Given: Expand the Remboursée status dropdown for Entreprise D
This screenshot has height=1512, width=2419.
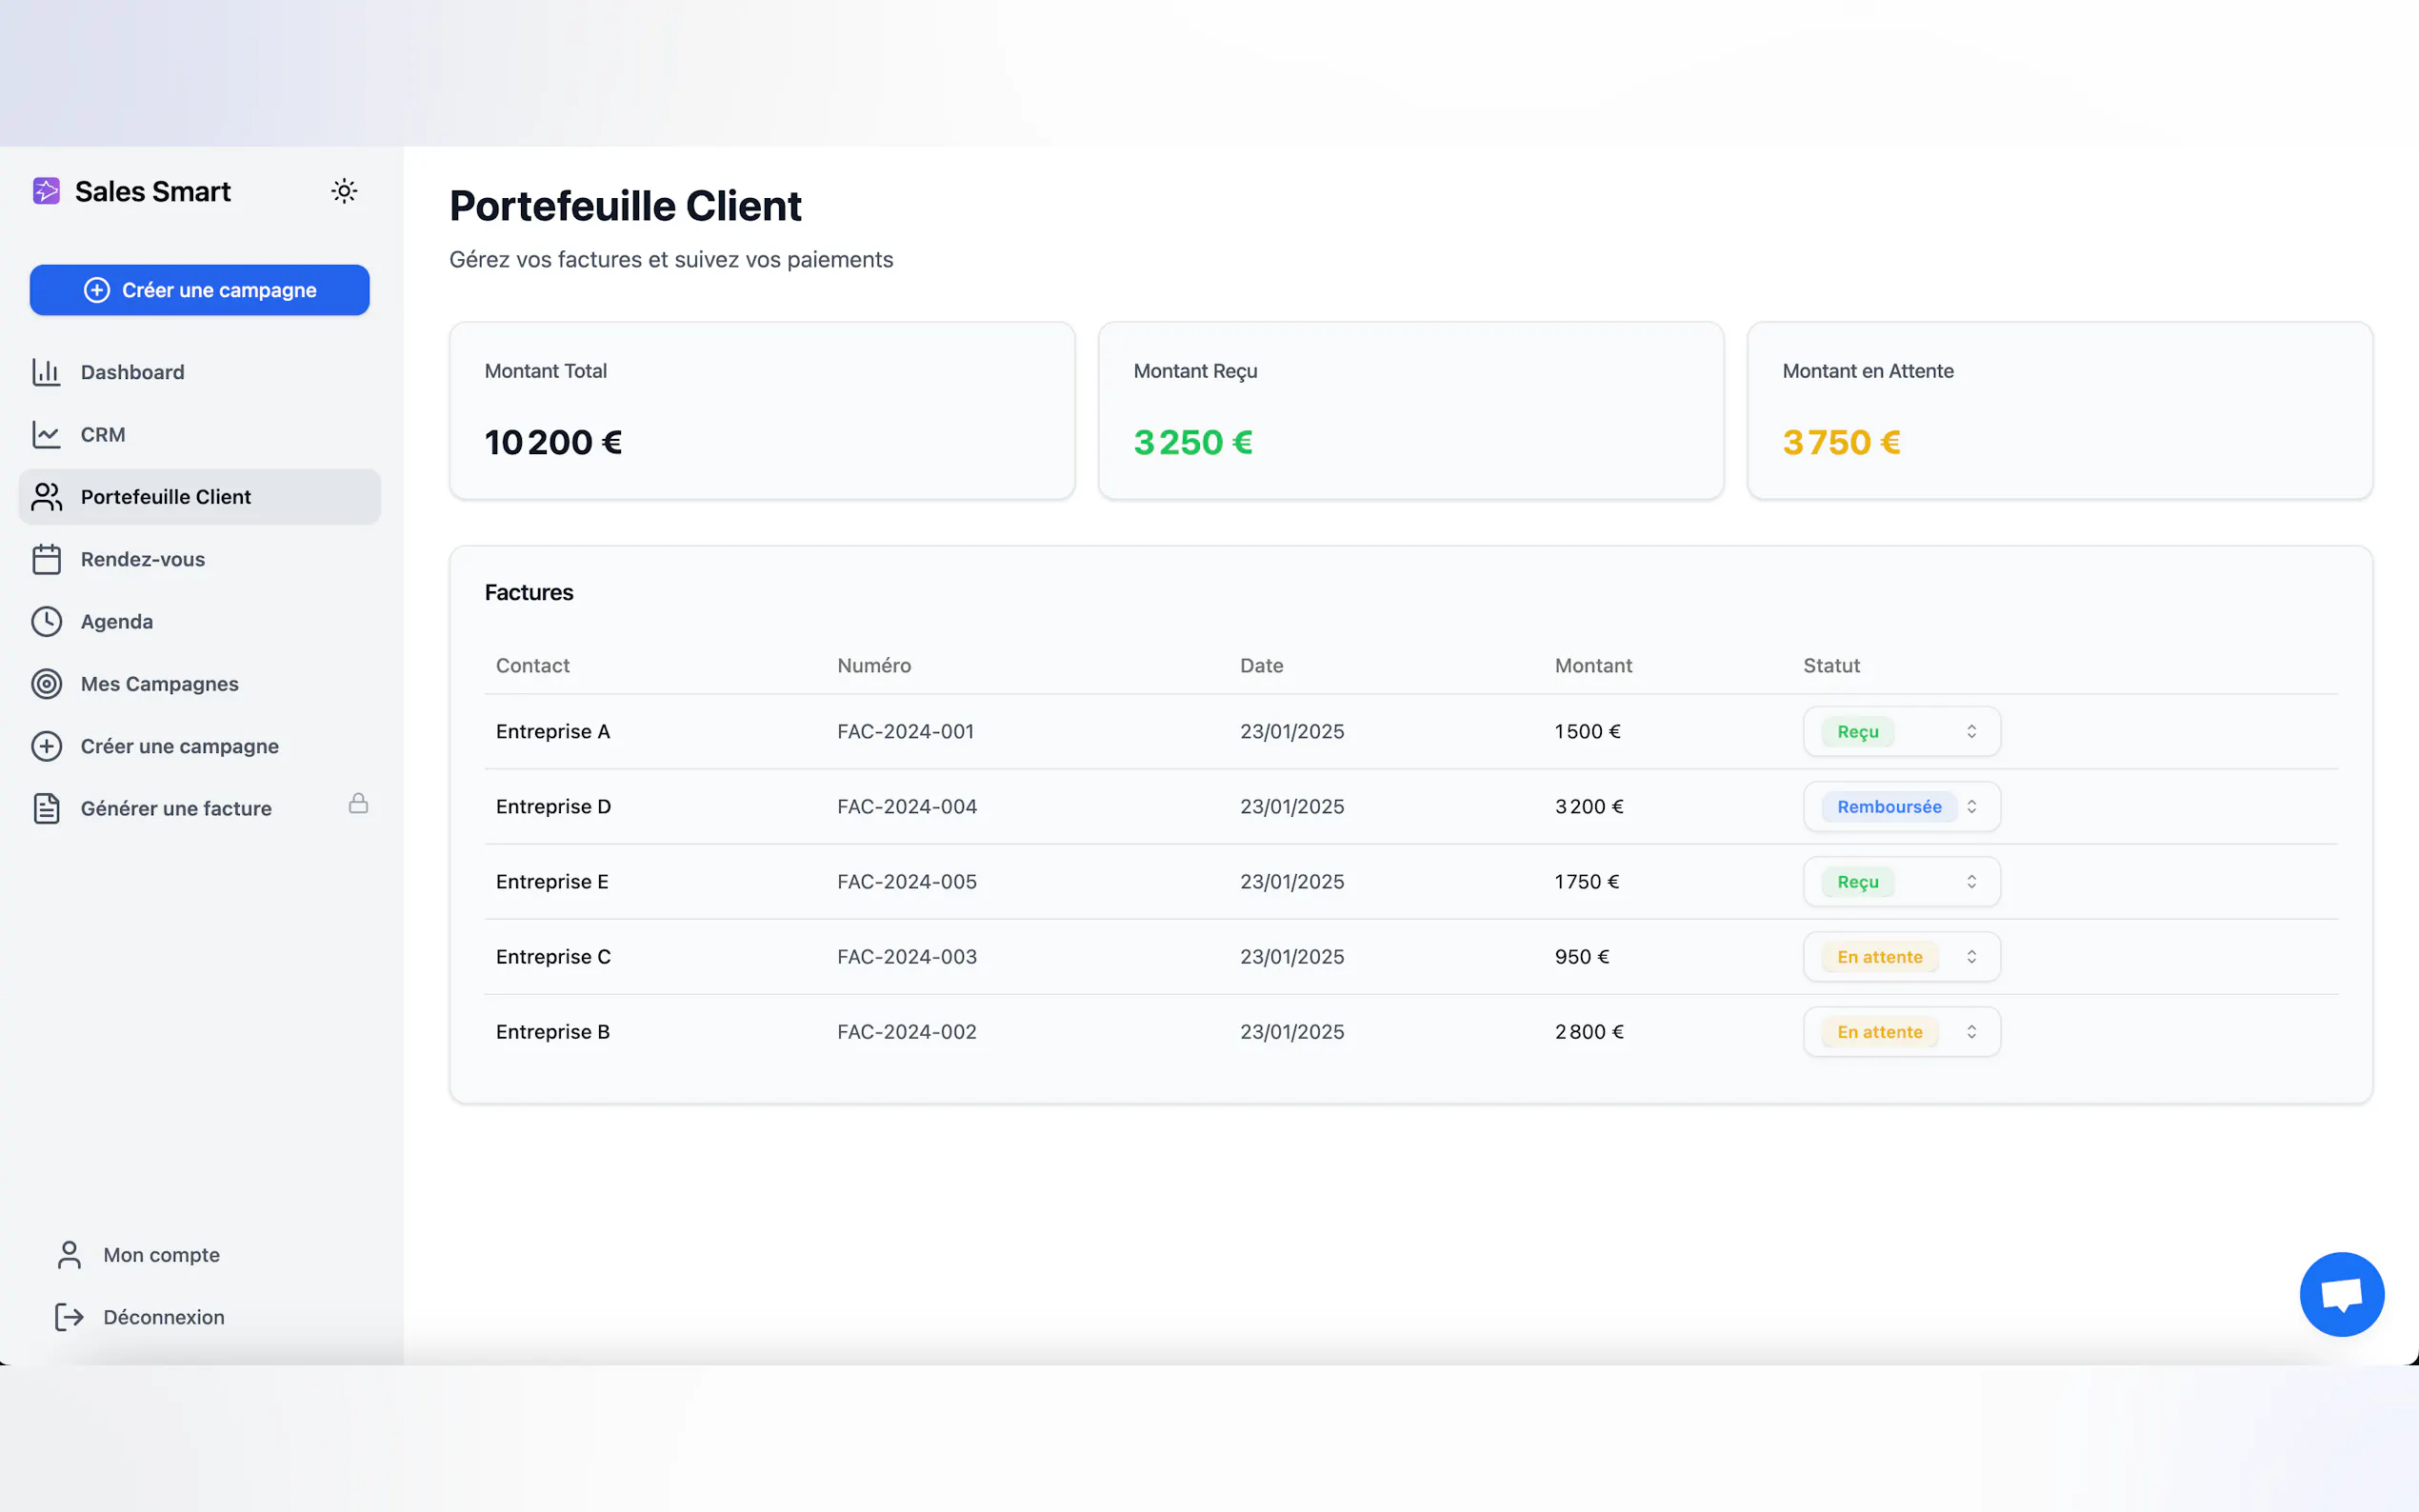Looking at the screenshot, I should pyautogui.click(x=1901, y=807).
